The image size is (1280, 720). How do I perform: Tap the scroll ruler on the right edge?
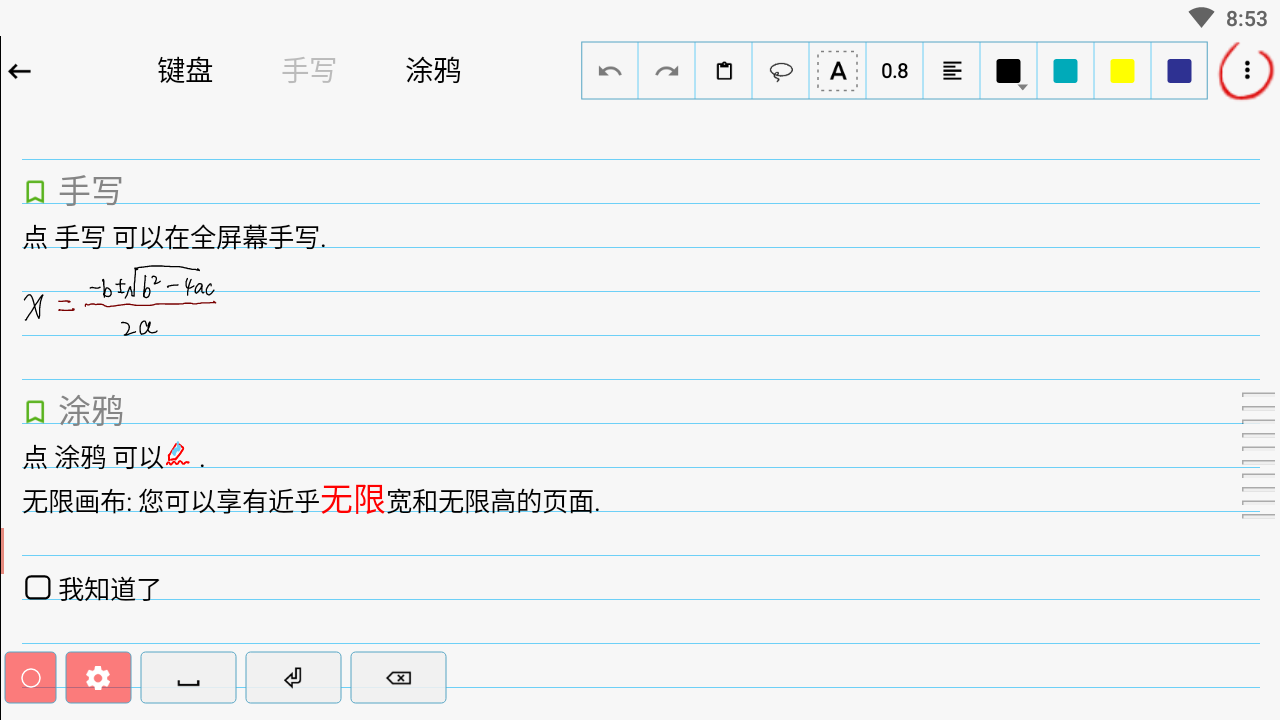pyautogui.click(x=1258, y=455)
